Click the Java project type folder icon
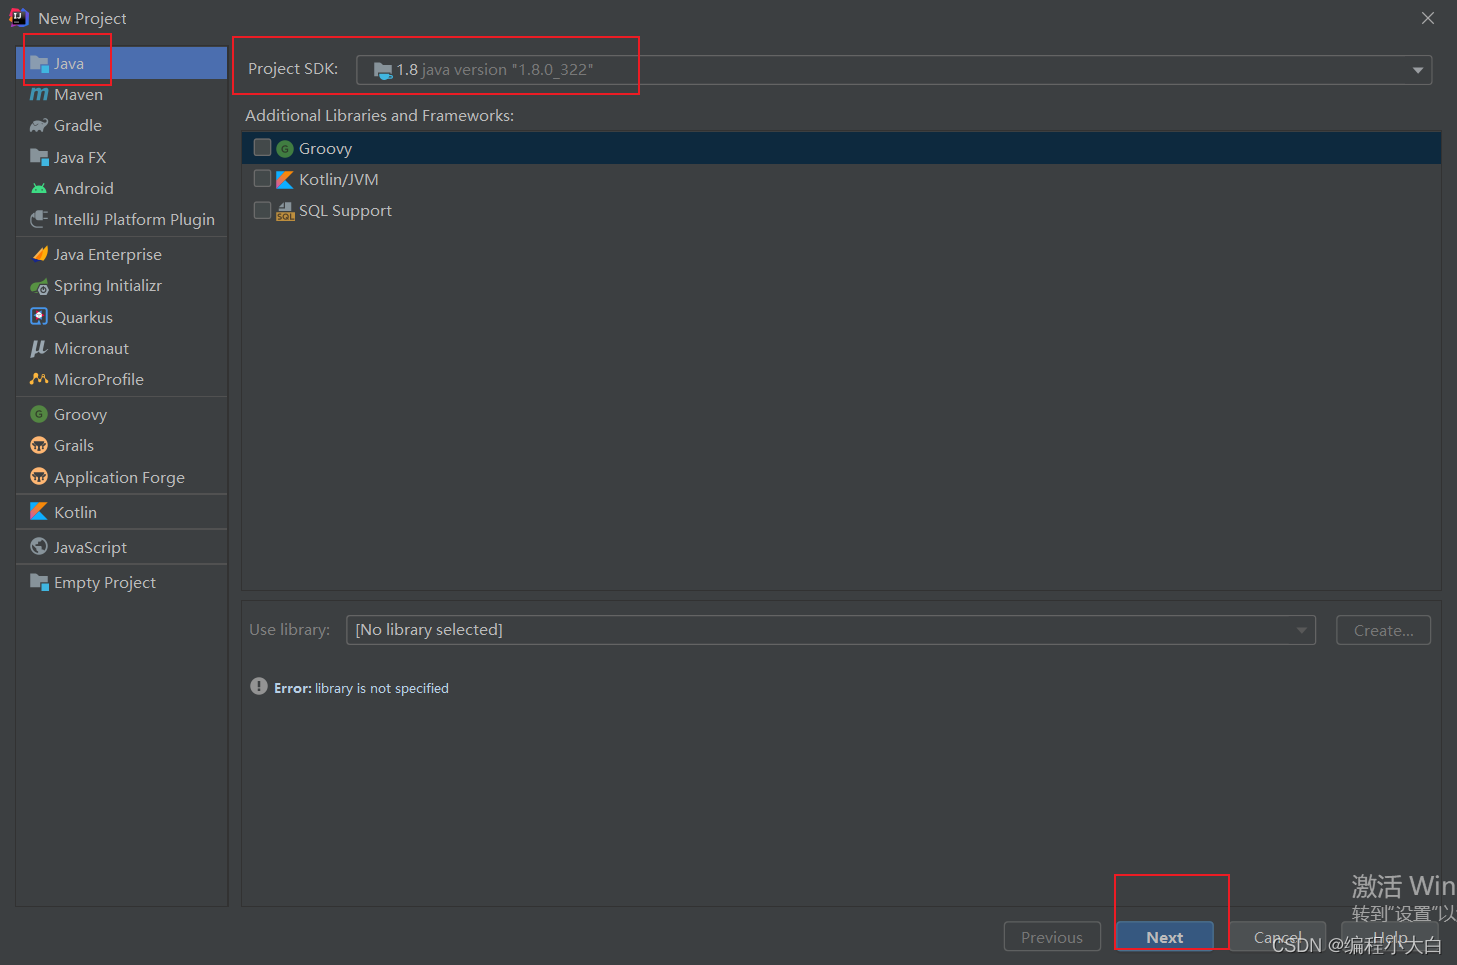 [39, 64]
